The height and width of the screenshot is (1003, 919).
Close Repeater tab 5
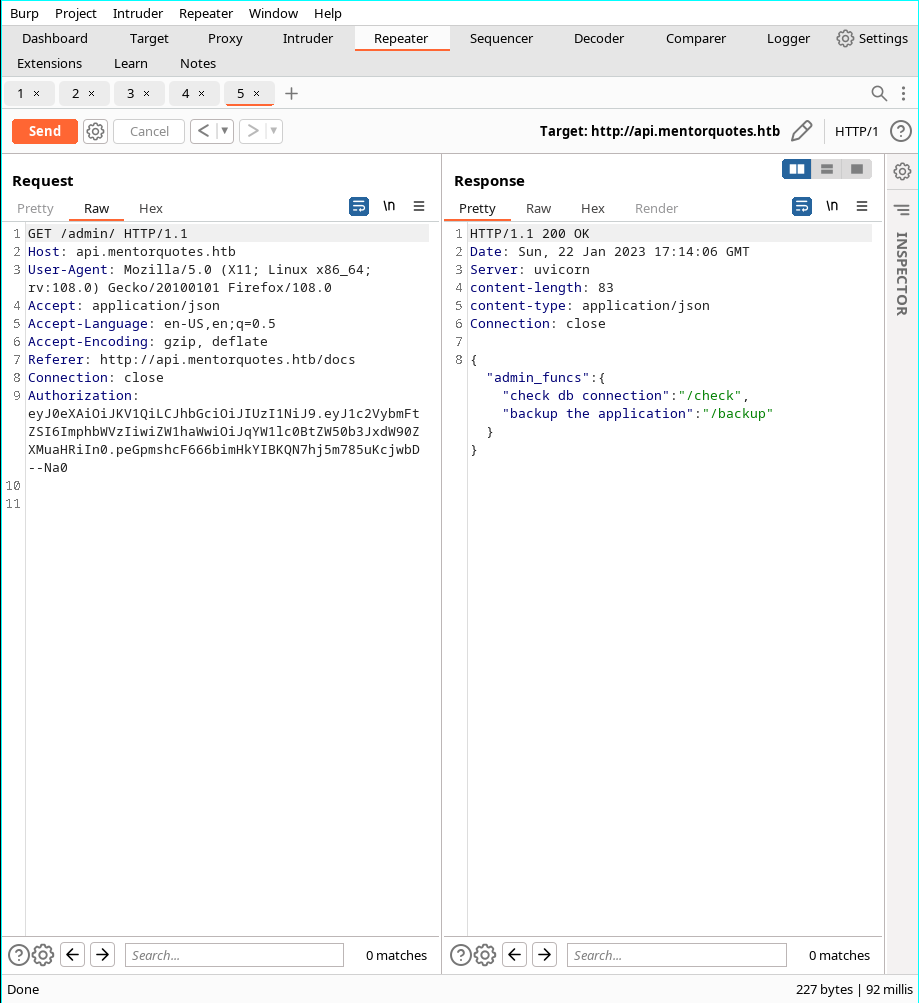tap(256, 93)
